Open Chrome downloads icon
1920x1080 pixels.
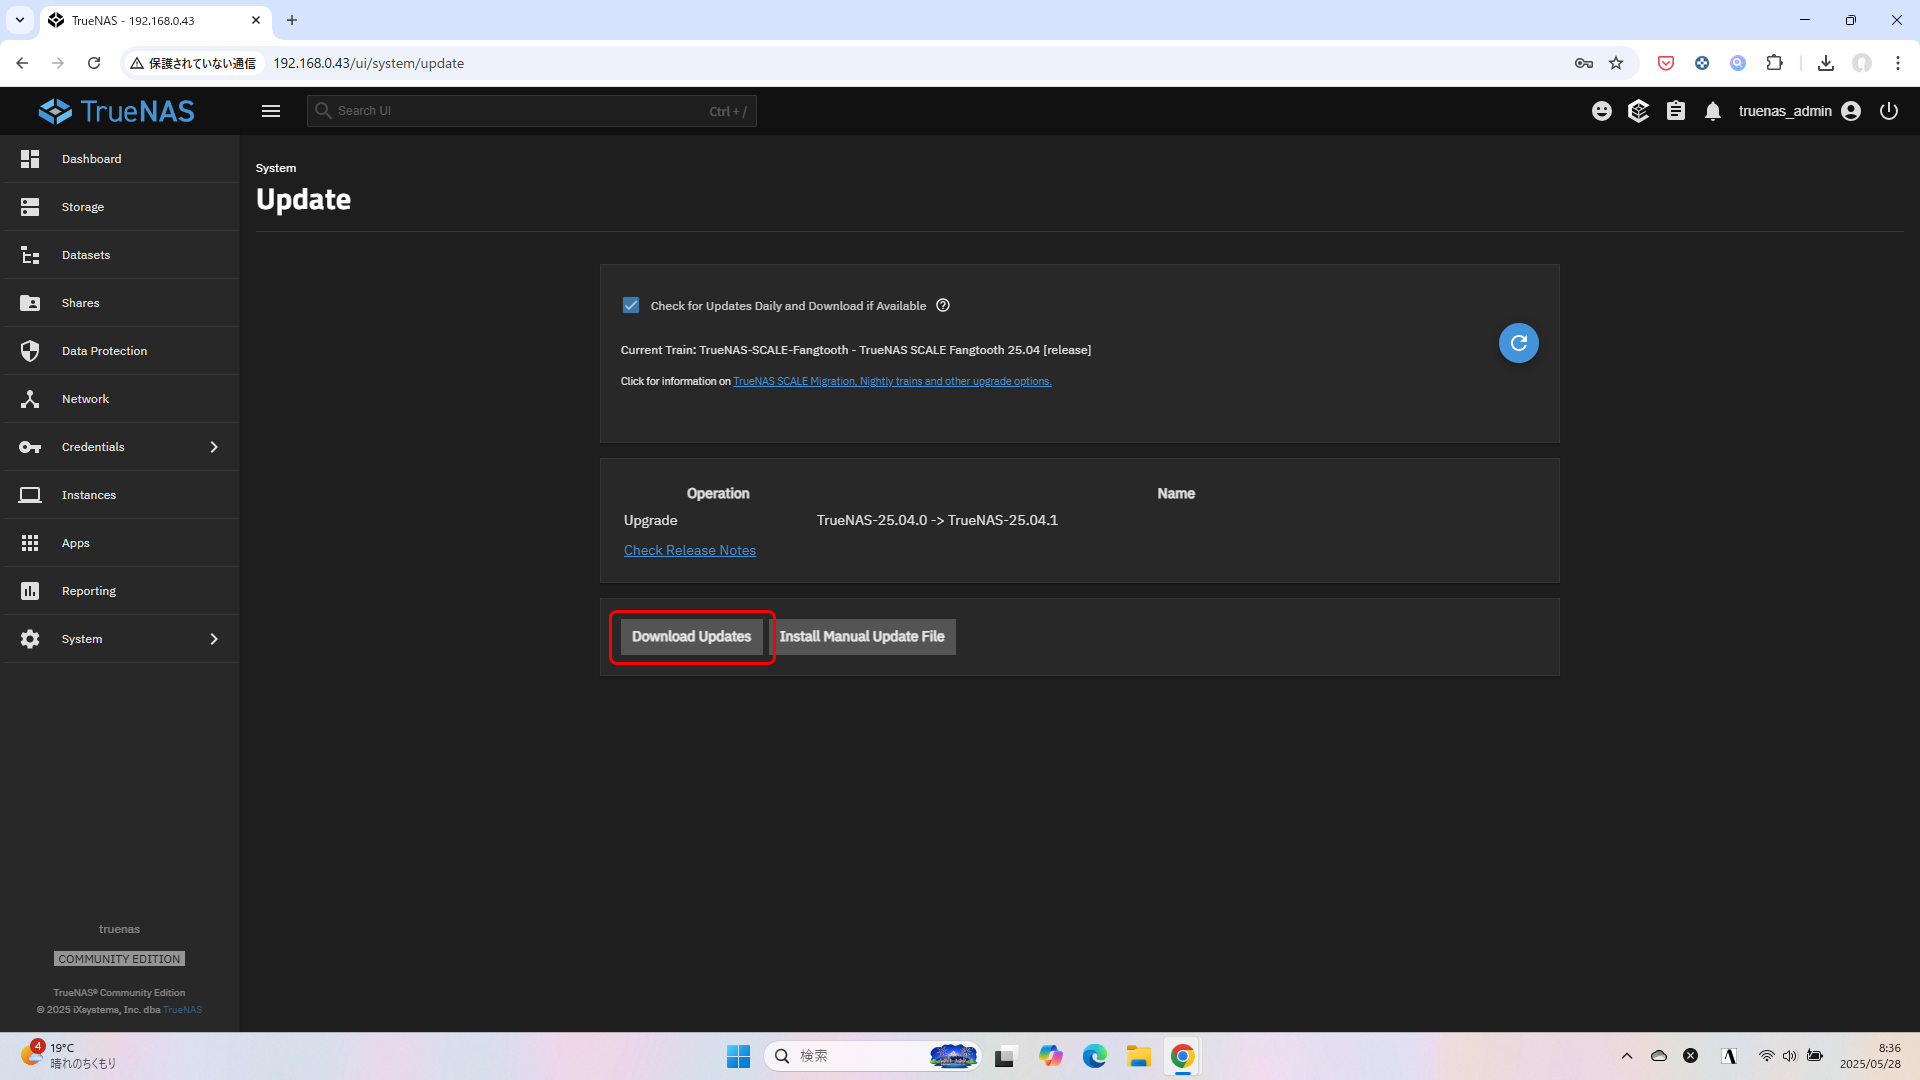[x=1826, y=63]
